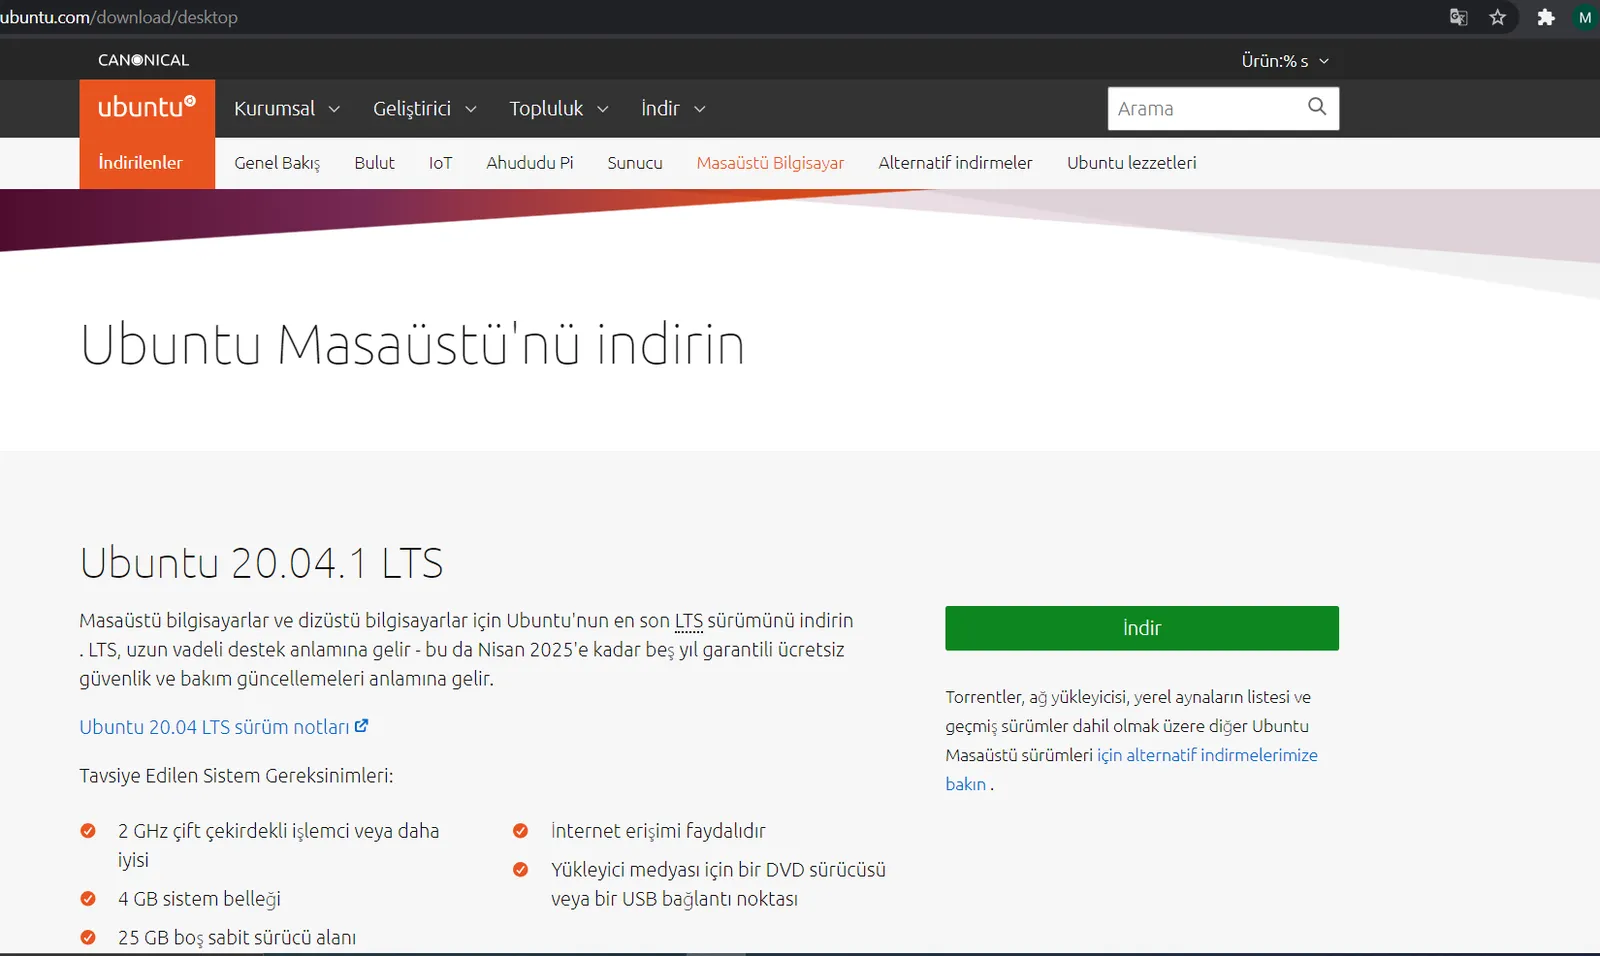Select Masaüstü Bilgisayar tab

point(770,163)
